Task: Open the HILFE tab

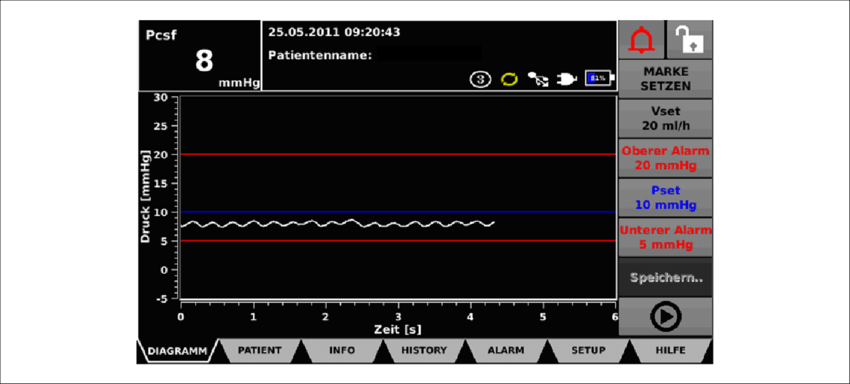Action: [671, 350]
